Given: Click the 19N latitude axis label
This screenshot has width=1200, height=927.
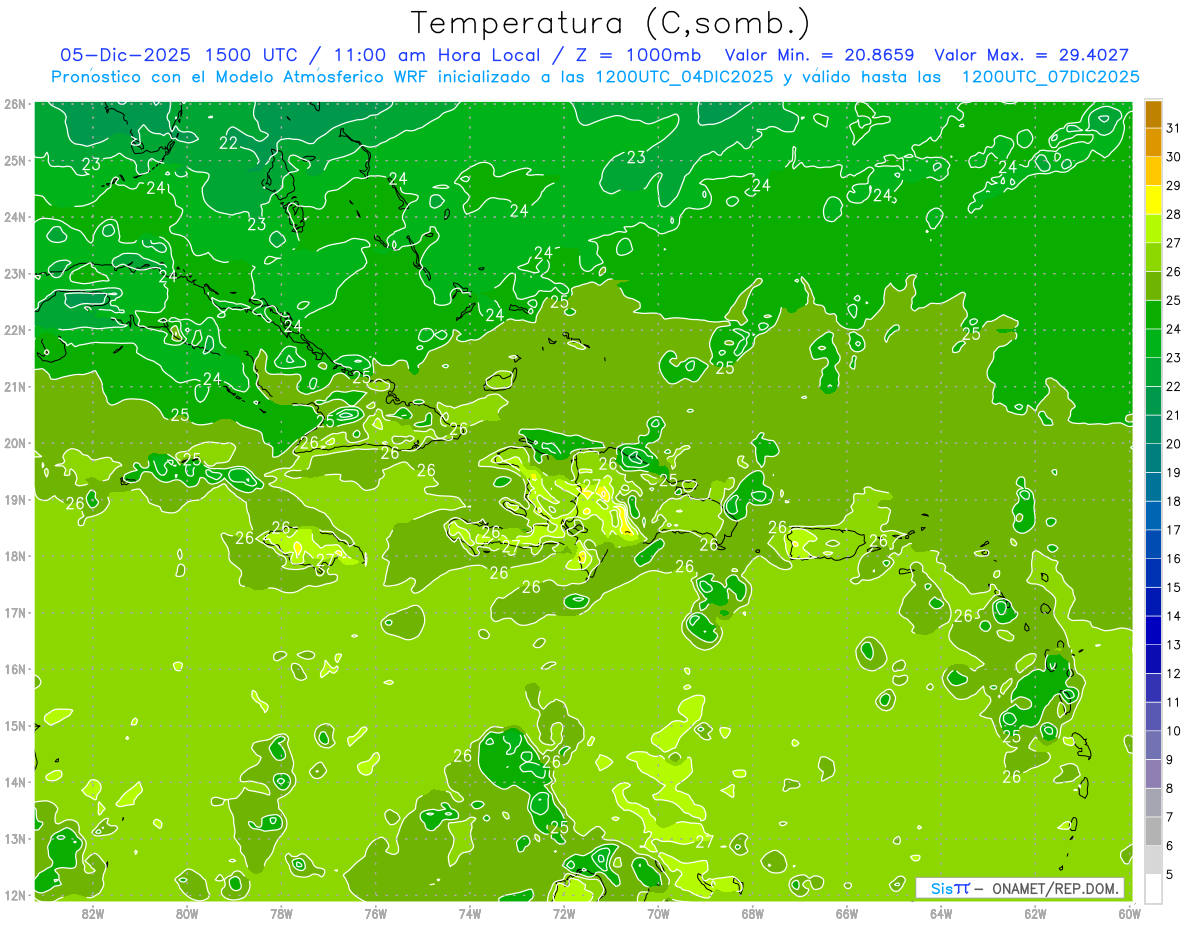Looking at the screenshot, I should point(14,499).
